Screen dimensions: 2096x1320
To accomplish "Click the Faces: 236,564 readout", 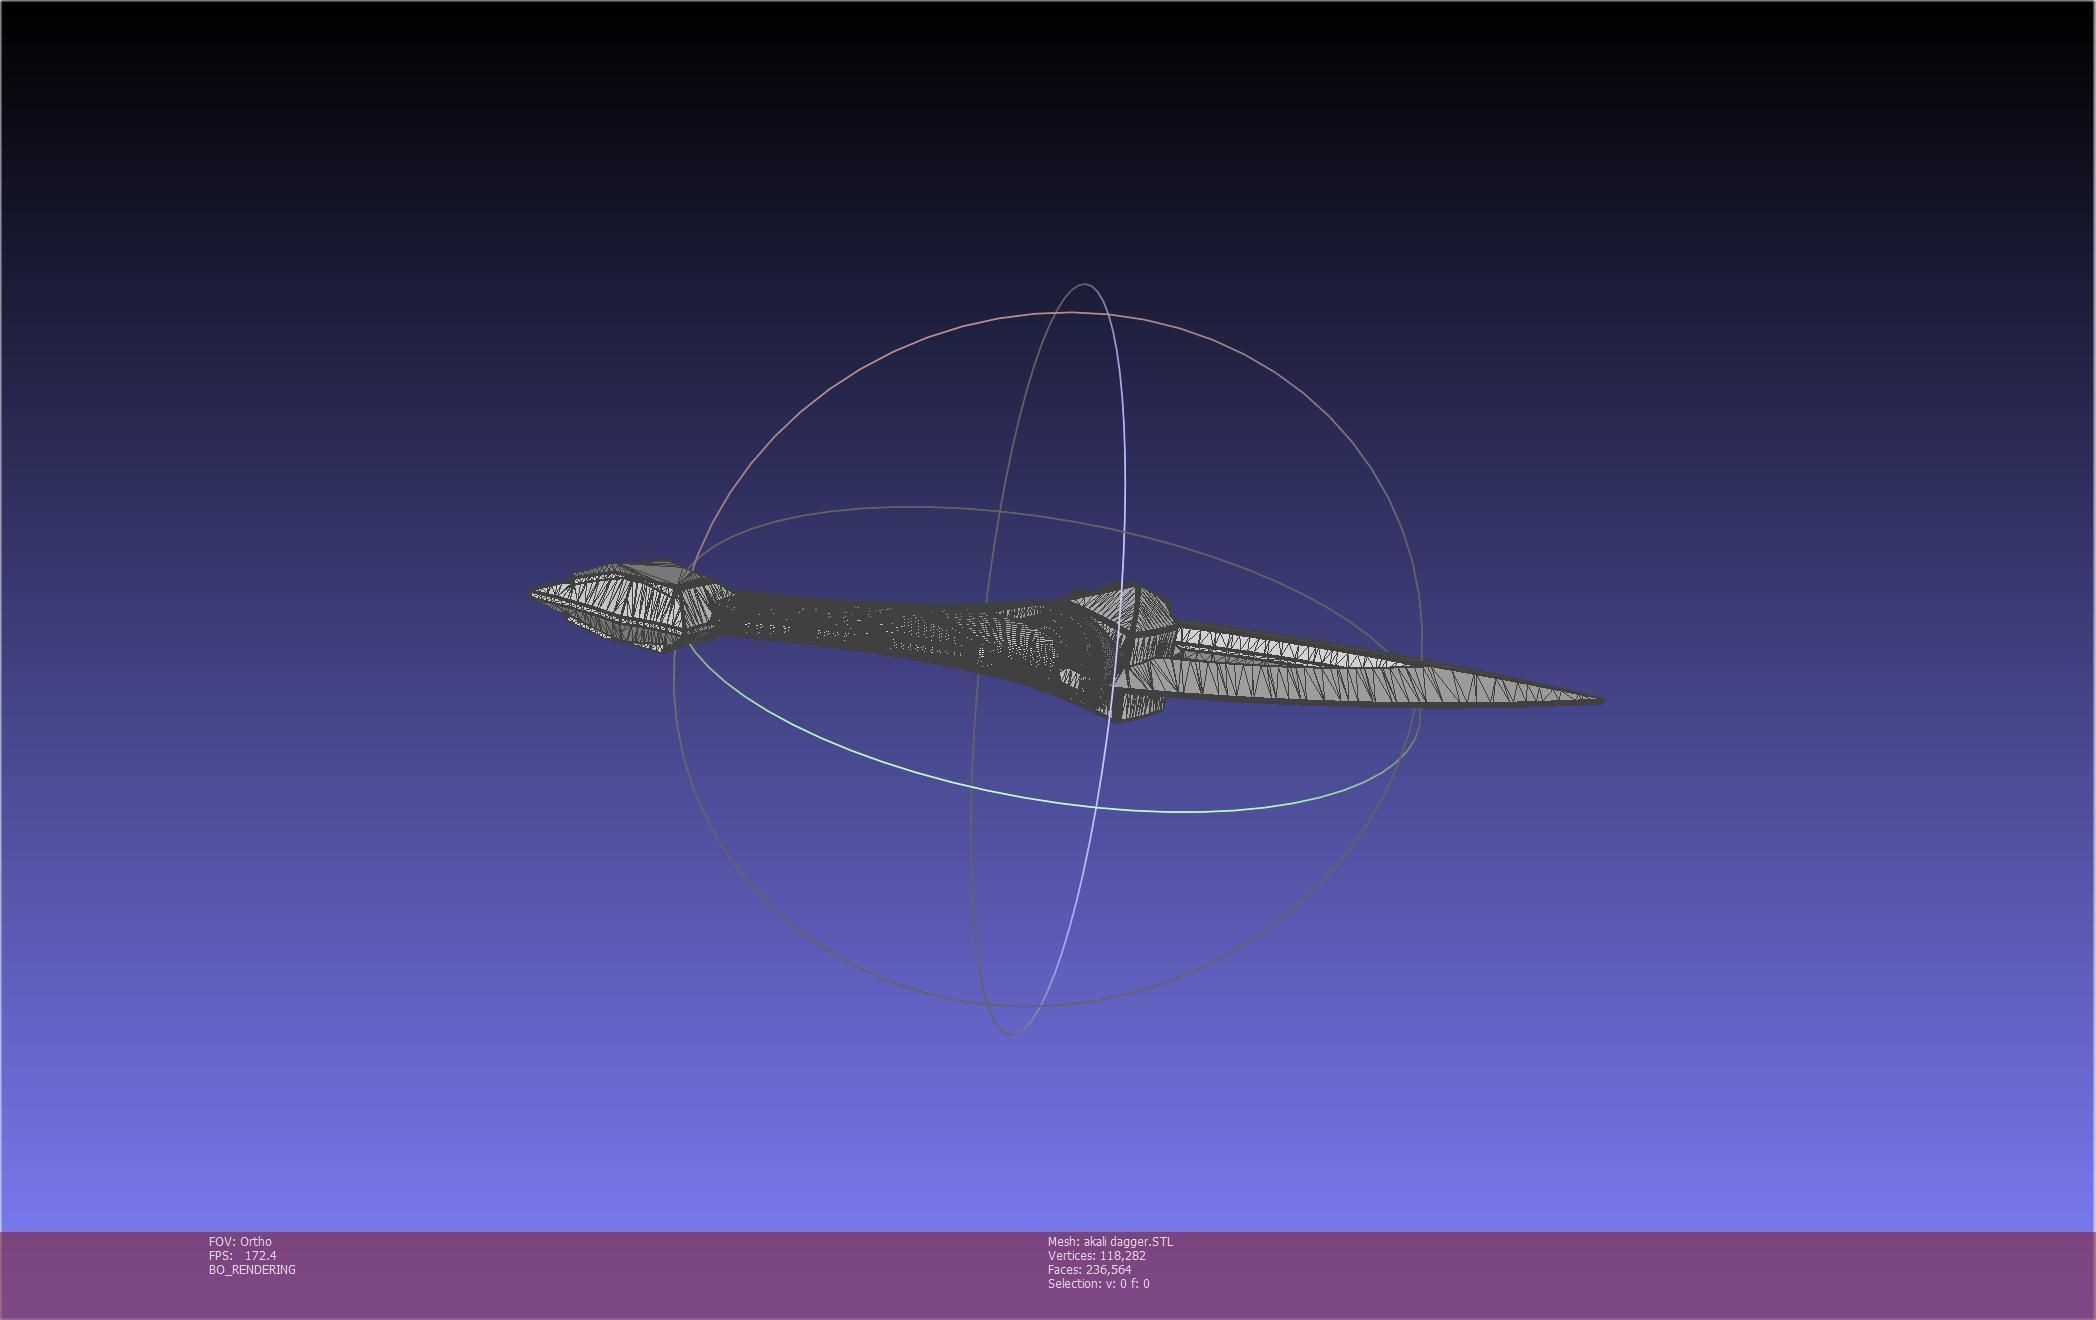I will pos(1089,1269).
